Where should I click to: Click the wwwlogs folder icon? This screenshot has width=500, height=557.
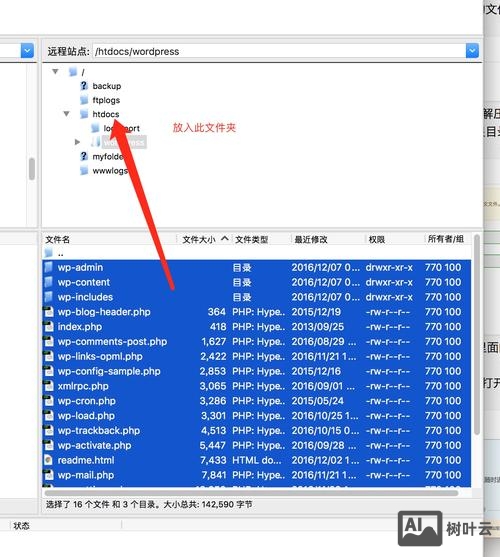point(84,170)
